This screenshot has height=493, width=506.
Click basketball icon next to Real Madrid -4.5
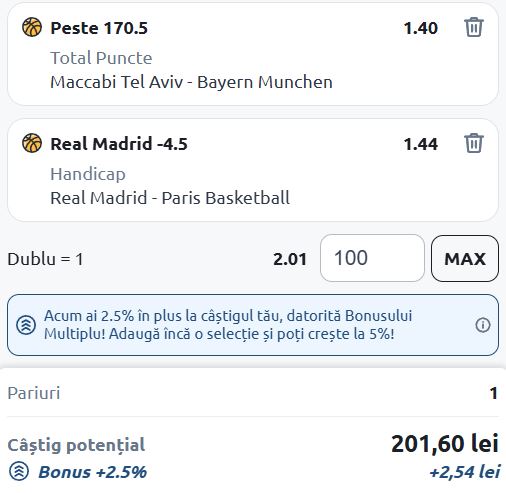pyautogui.click(x=32, y=143)
